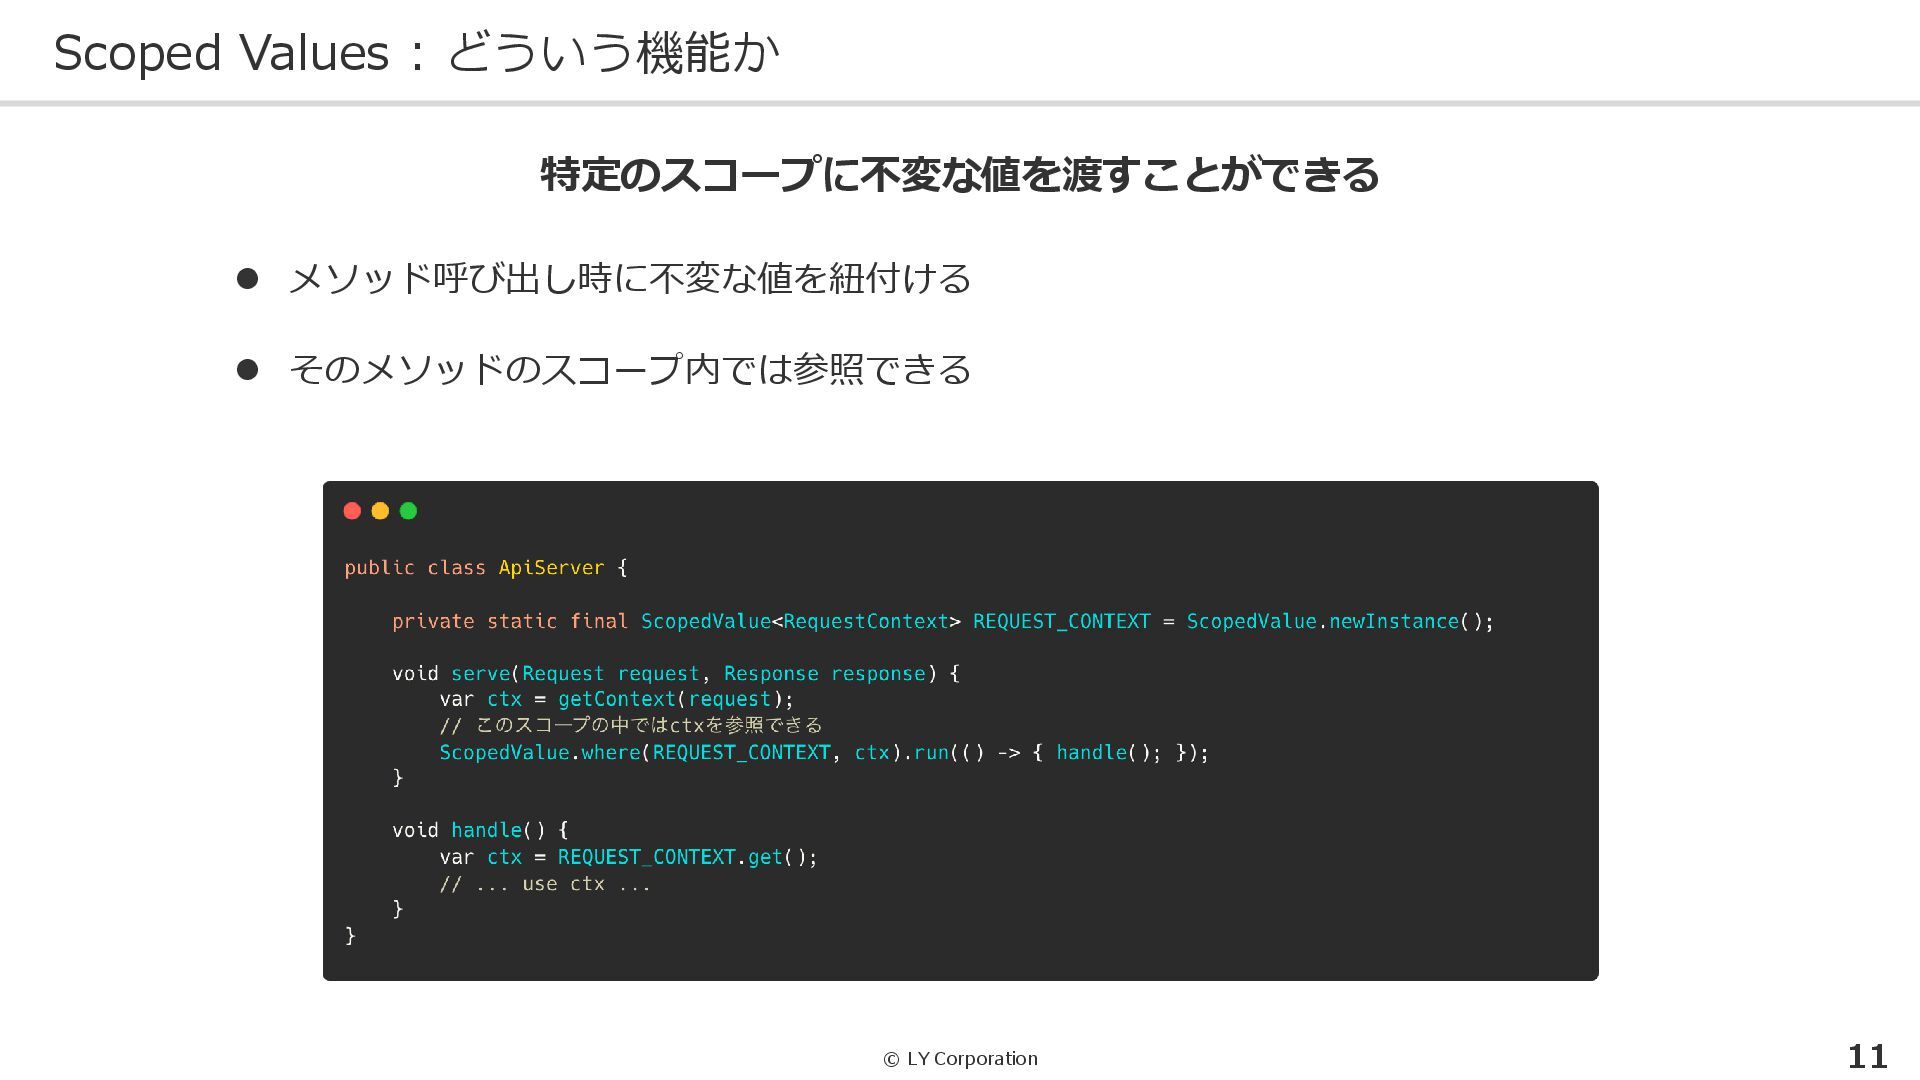Click the 'handle' method declaration
Image resolution: width=1920 pixels, height=1080 pixels.
coord(486,831)
